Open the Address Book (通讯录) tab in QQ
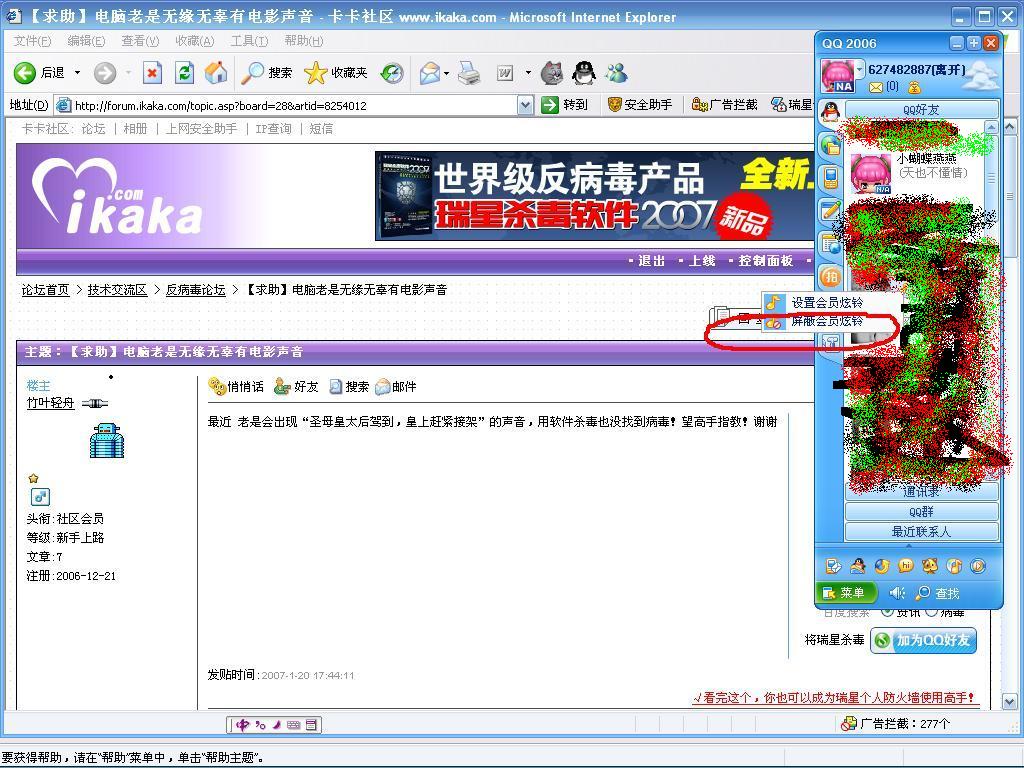 [x=921, y=491]
